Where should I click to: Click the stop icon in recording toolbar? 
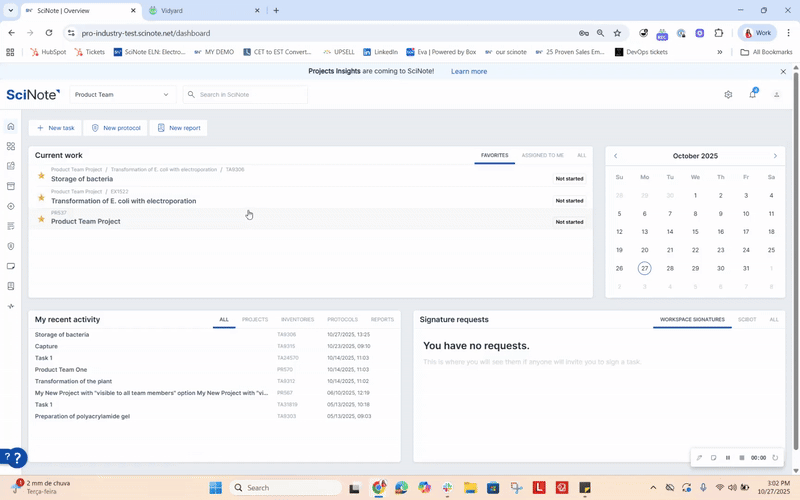pyautogui.click(x=741, y=458)
